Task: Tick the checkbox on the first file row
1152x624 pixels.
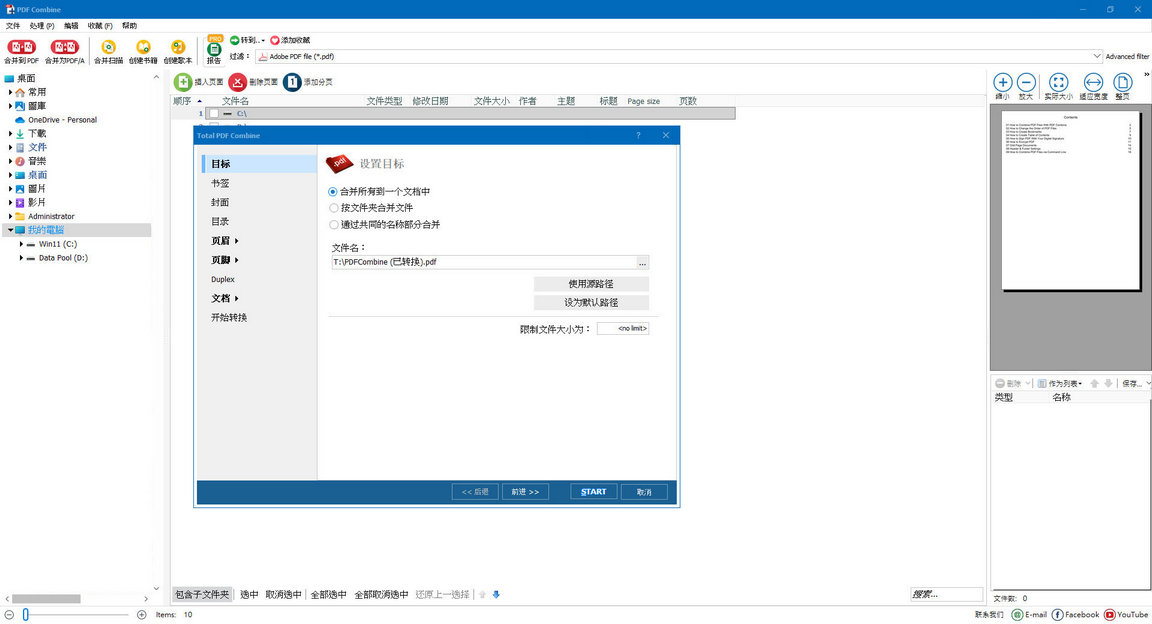Action: tap(213, 113)
